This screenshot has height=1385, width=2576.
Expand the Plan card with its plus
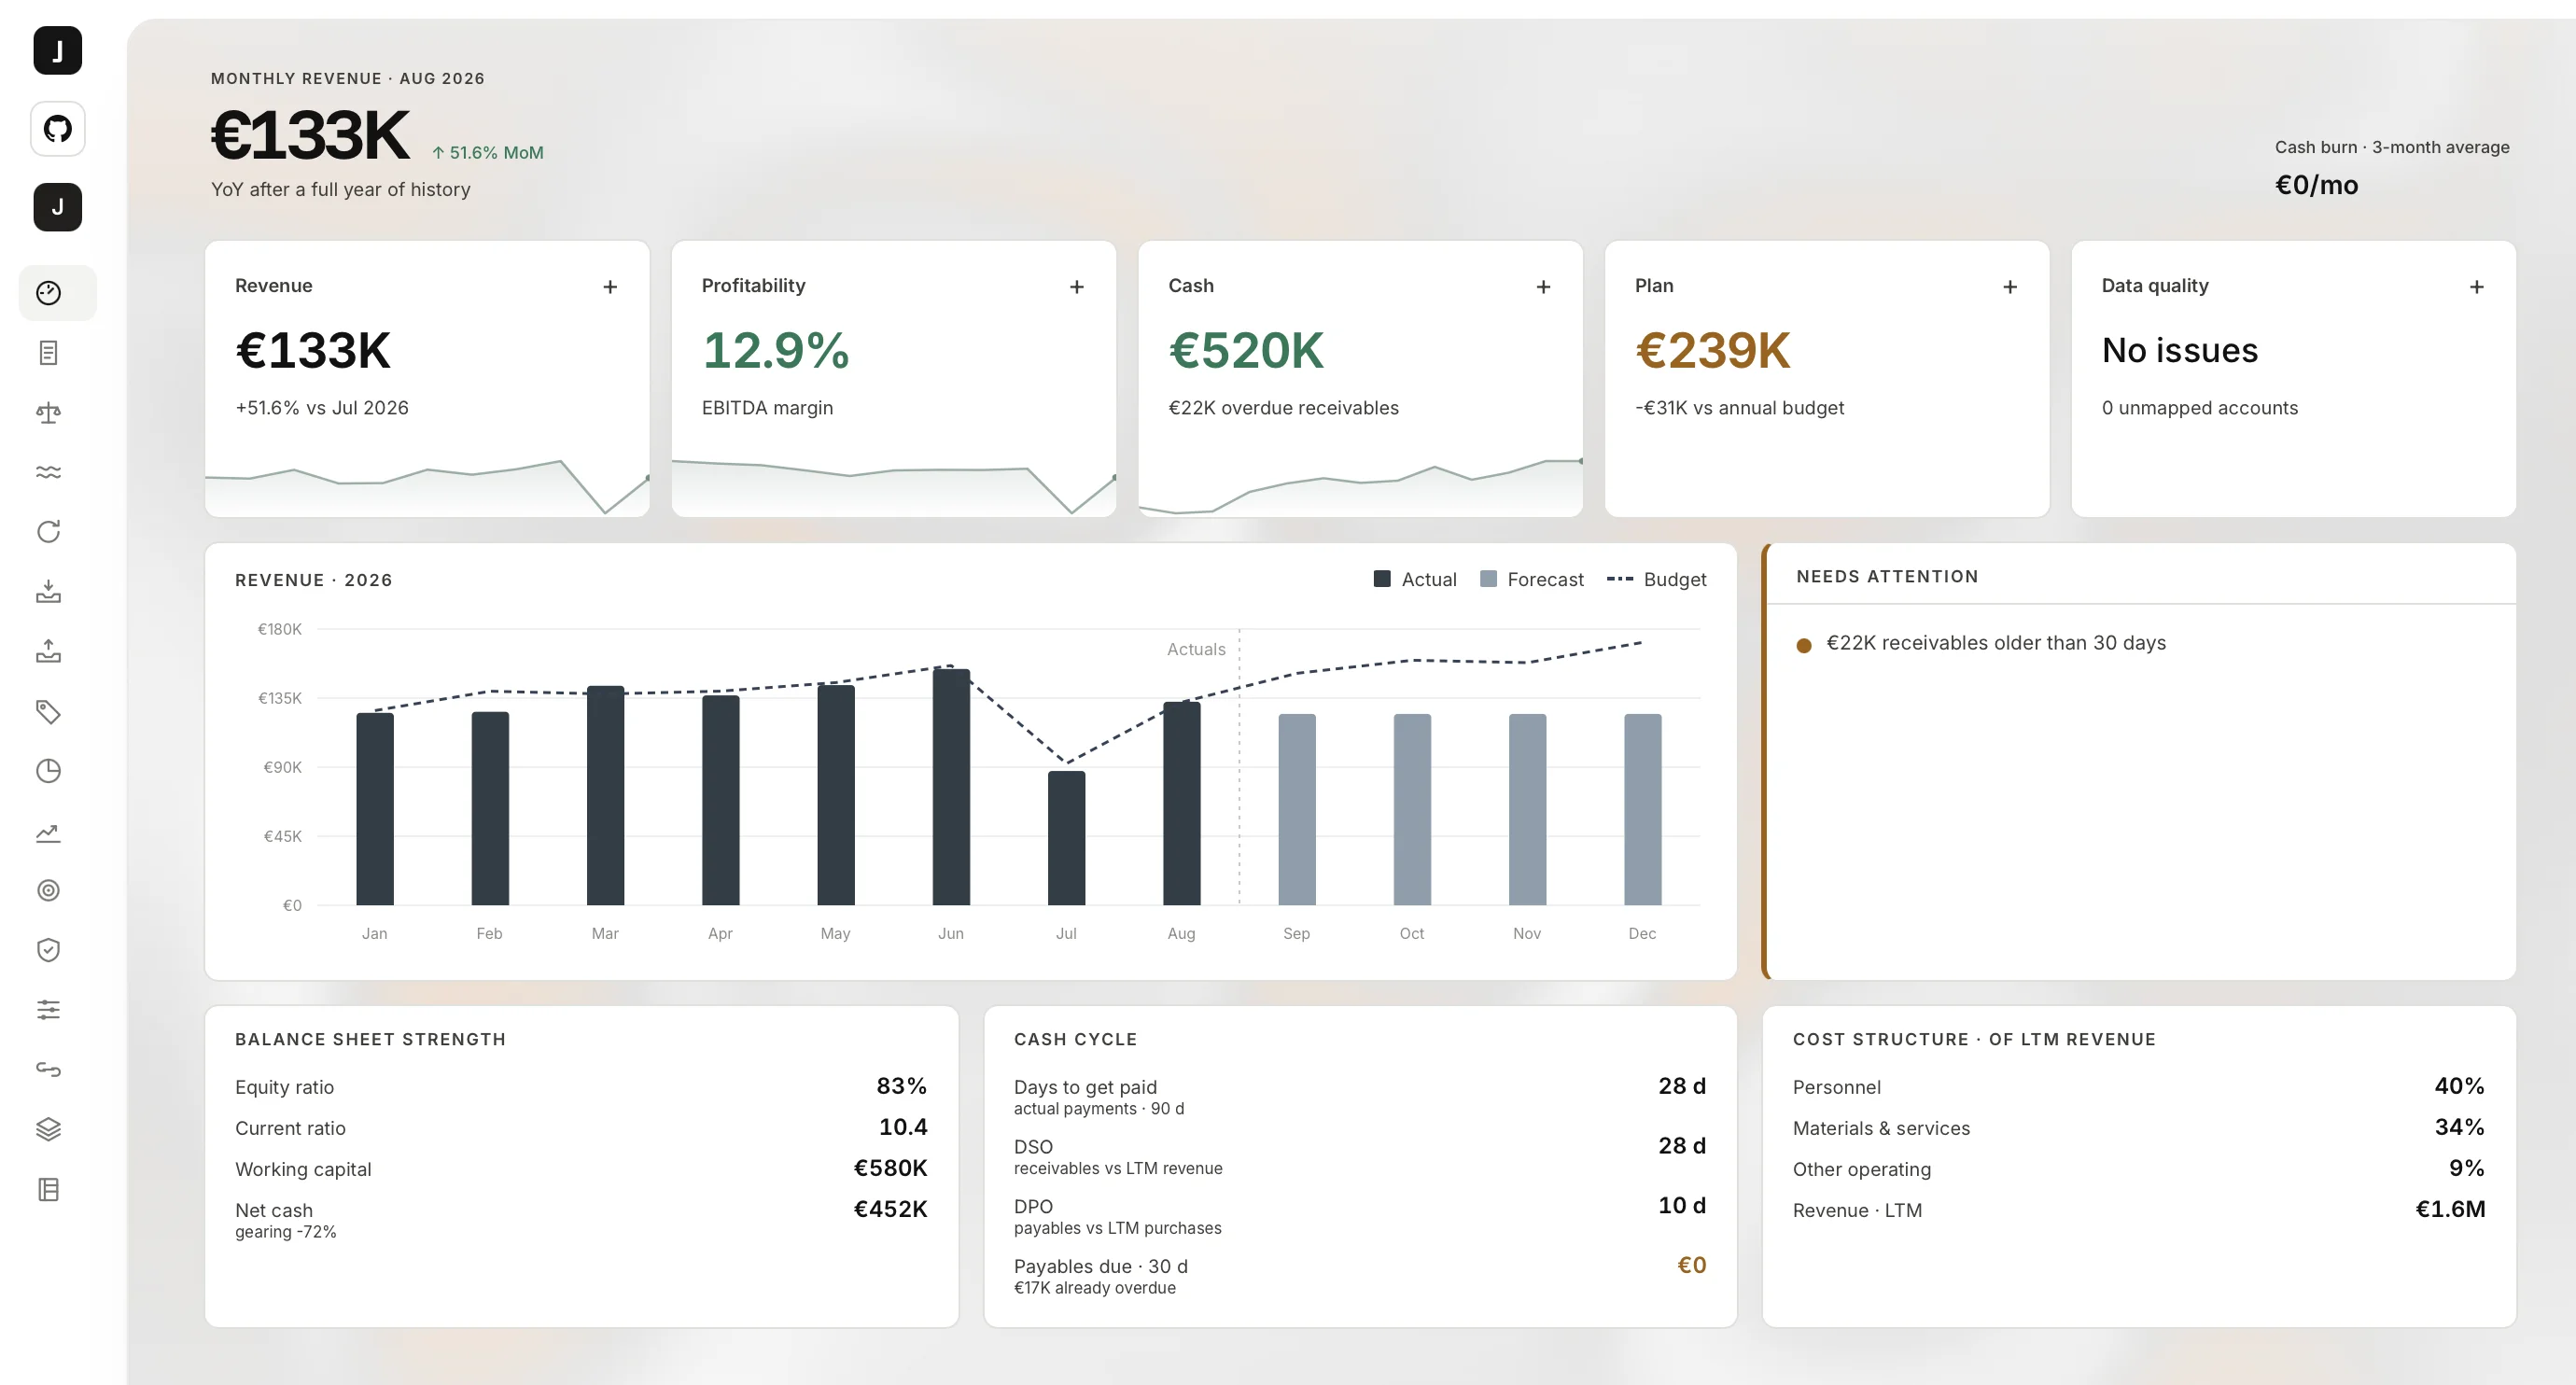[x=2010, y=287]
